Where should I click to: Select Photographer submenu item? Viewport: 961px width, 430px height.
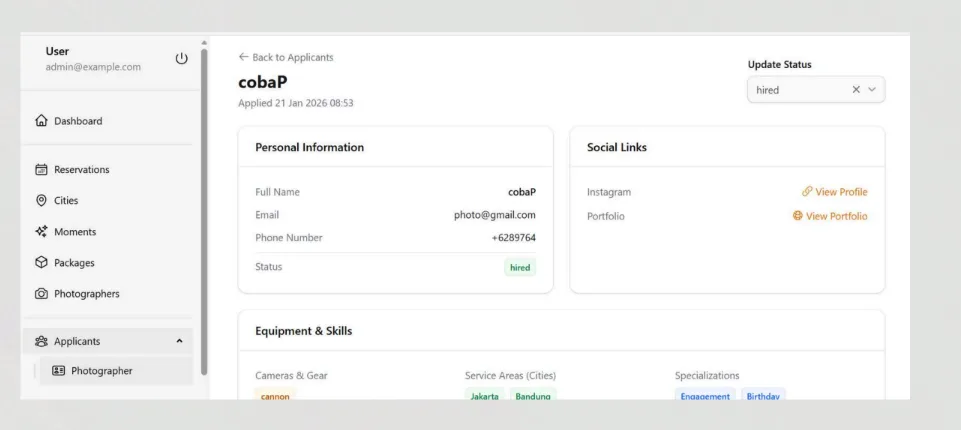[116, 371]
